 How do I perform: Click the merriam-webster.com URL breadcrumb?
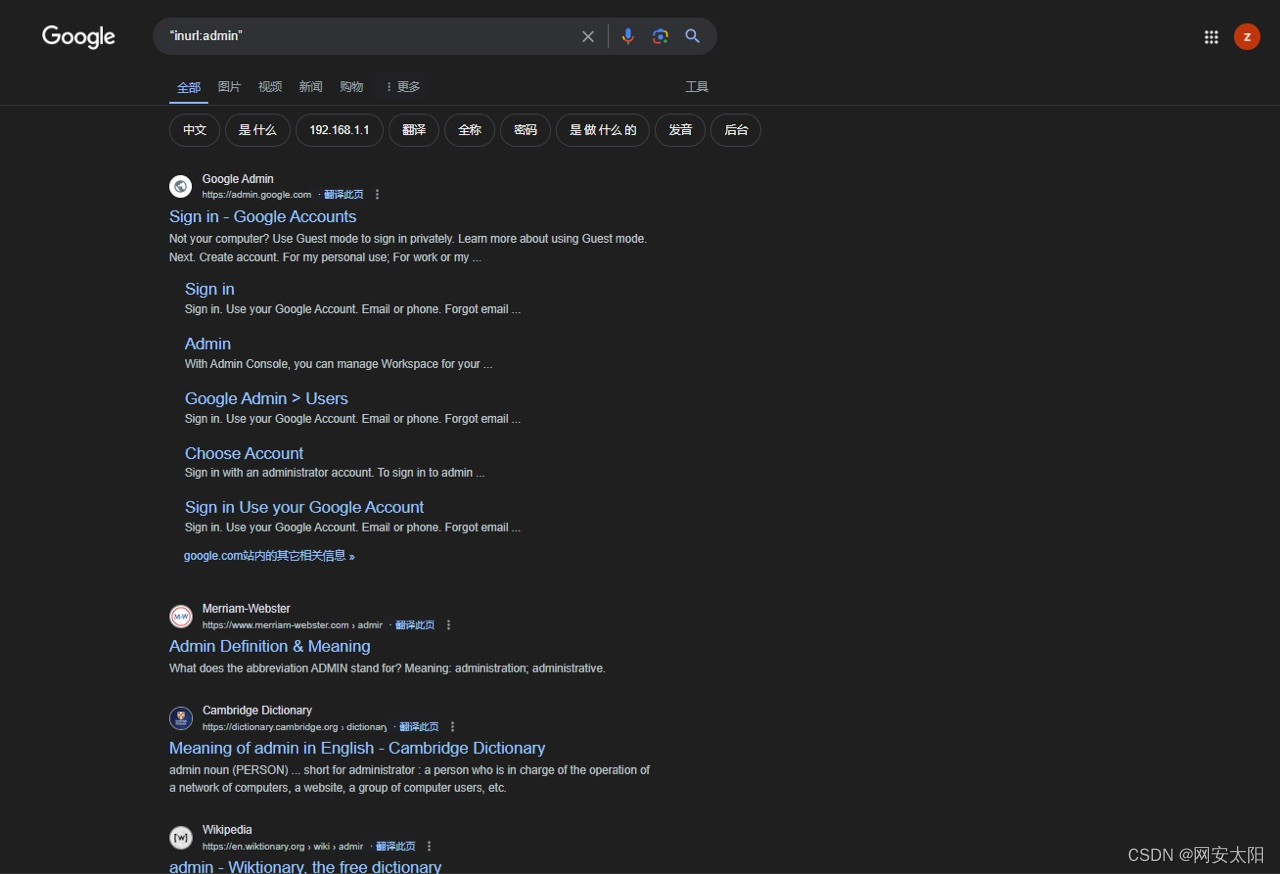pyautogui.click(x=292, y=625)
